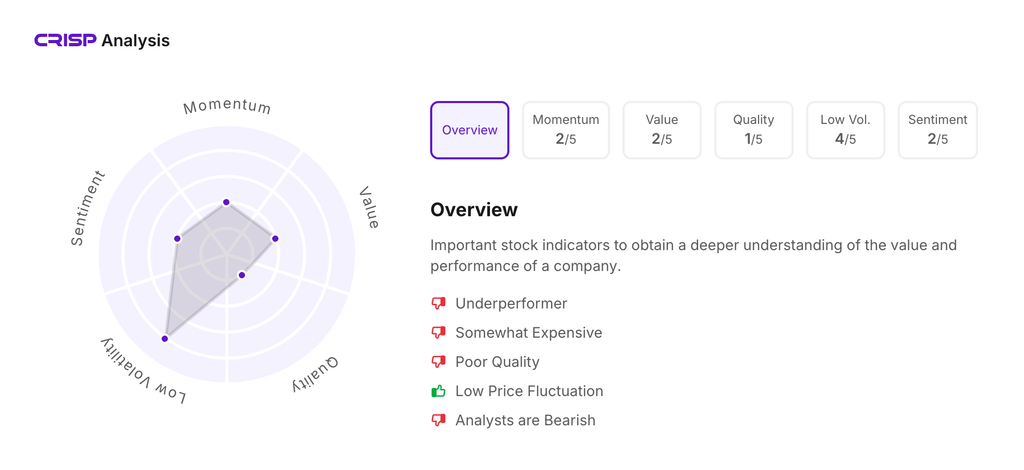This screenshot has height=470, width=1024.
Task: Select the Low Vol. 4/5 tab
Action: pos(845,130)
